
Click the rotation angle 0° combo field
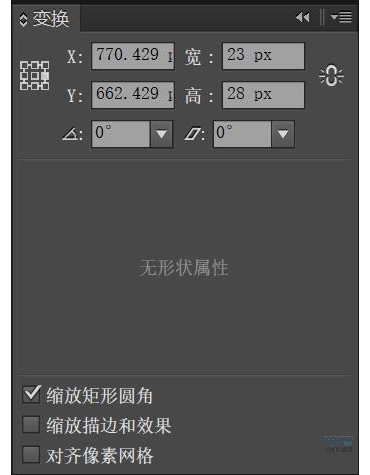pos(121,134)
